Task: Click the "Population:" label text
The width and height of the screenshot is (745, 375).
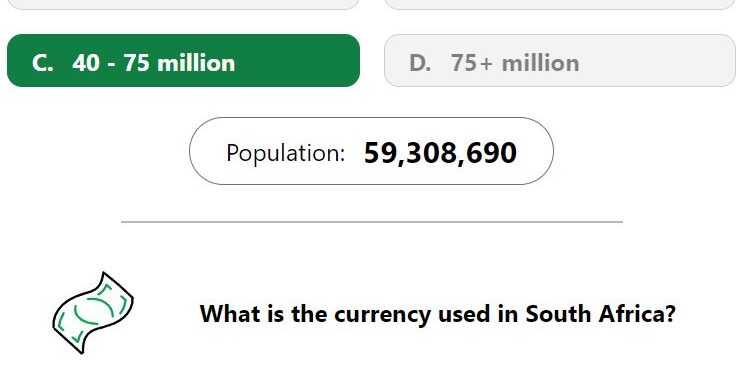Action: pyautogui.click(x=286, y=154)
